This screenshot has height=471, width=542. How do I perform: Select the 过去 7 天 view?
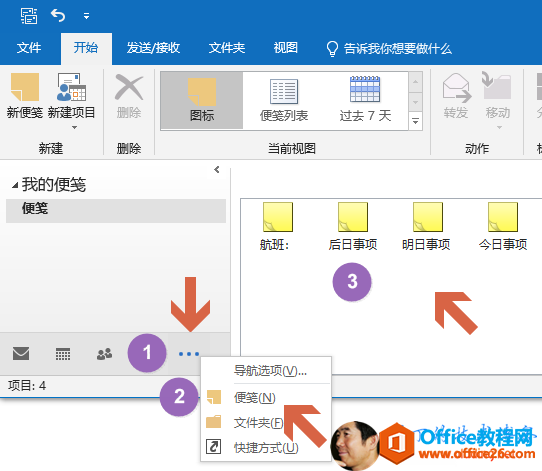click(x=365, y=101)
